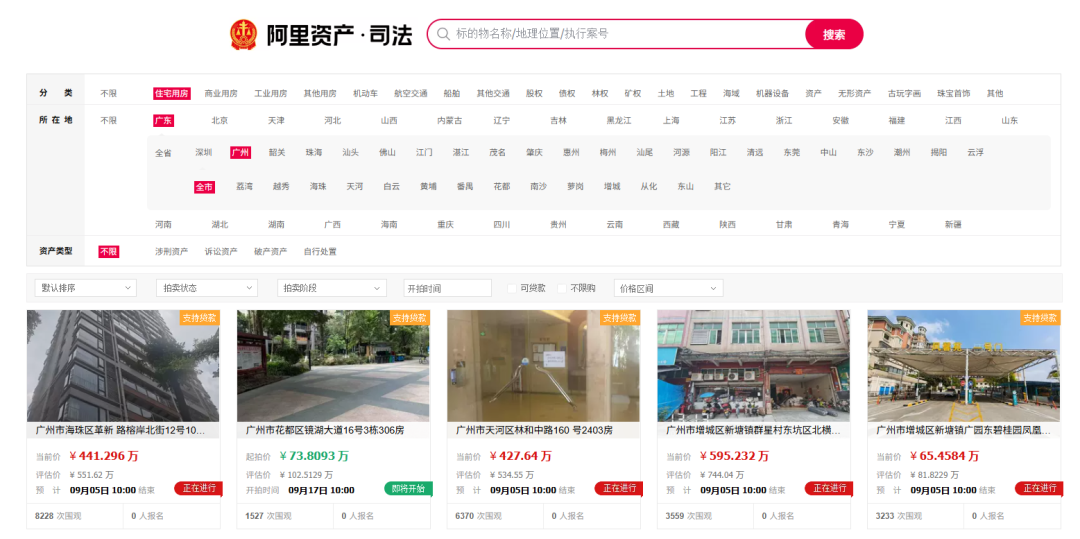Open the 默认排序 sorting dropdown

86,288
